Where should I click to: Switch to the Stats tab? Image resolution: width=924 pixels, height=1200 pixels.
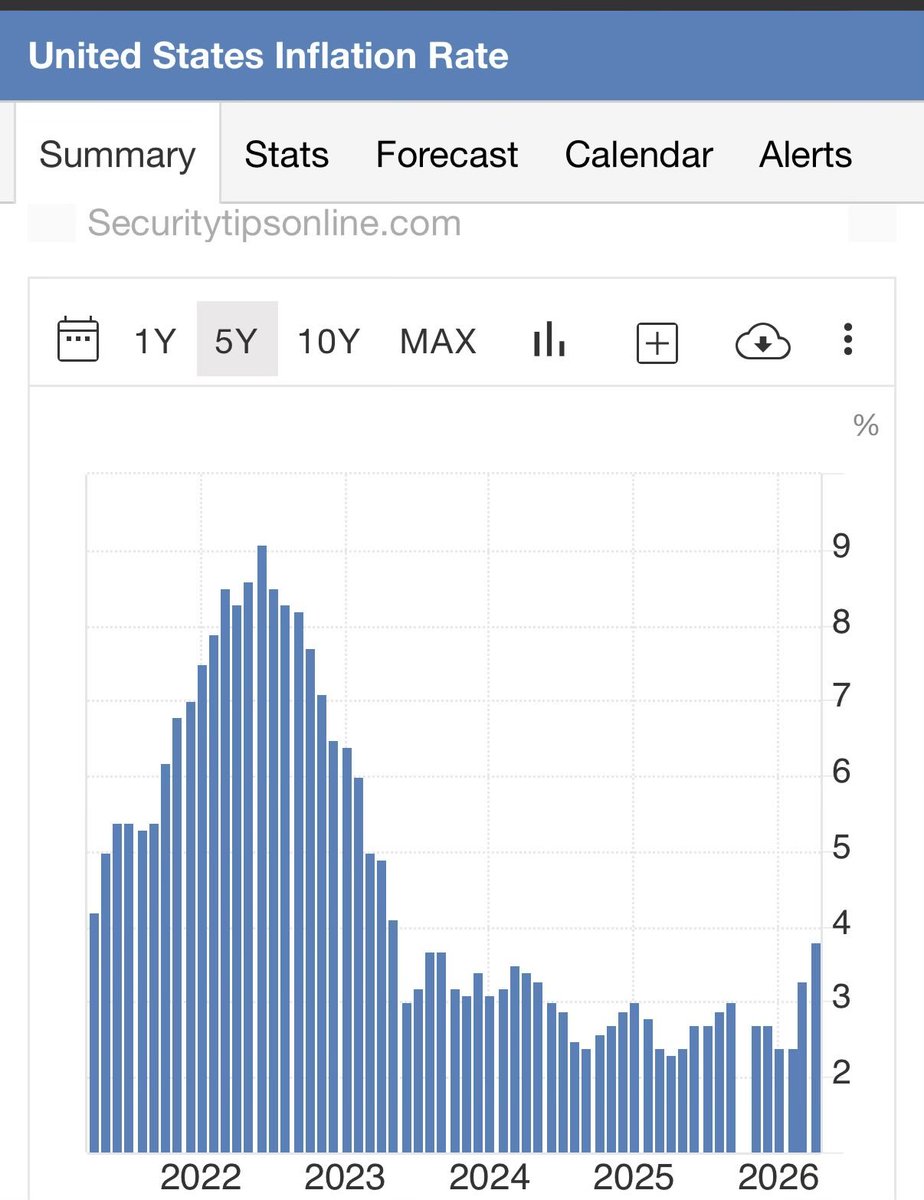[x=287, y=155]
